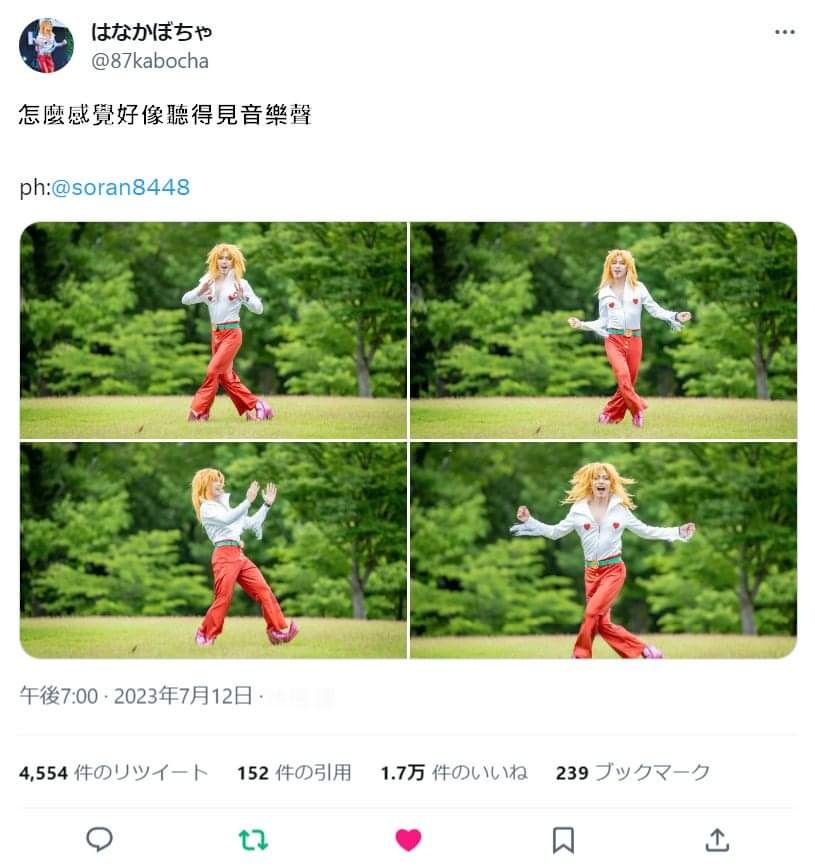View the top-left photo of the dancing cosplayer
815x867 pixels.
(213, 330)
